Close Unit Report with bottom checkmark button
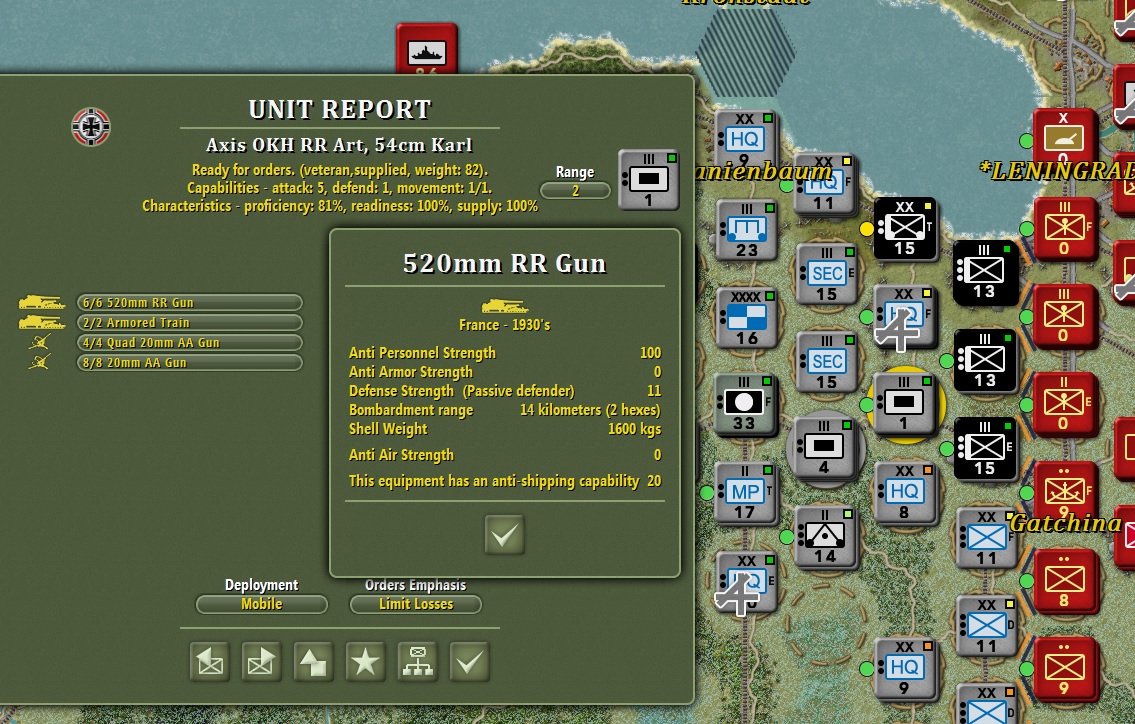 [470, 662]
